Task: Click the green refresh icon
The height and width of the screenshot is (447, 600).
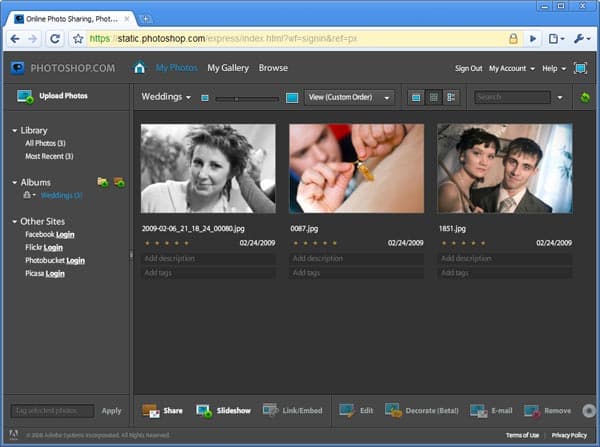Action: 585,98
